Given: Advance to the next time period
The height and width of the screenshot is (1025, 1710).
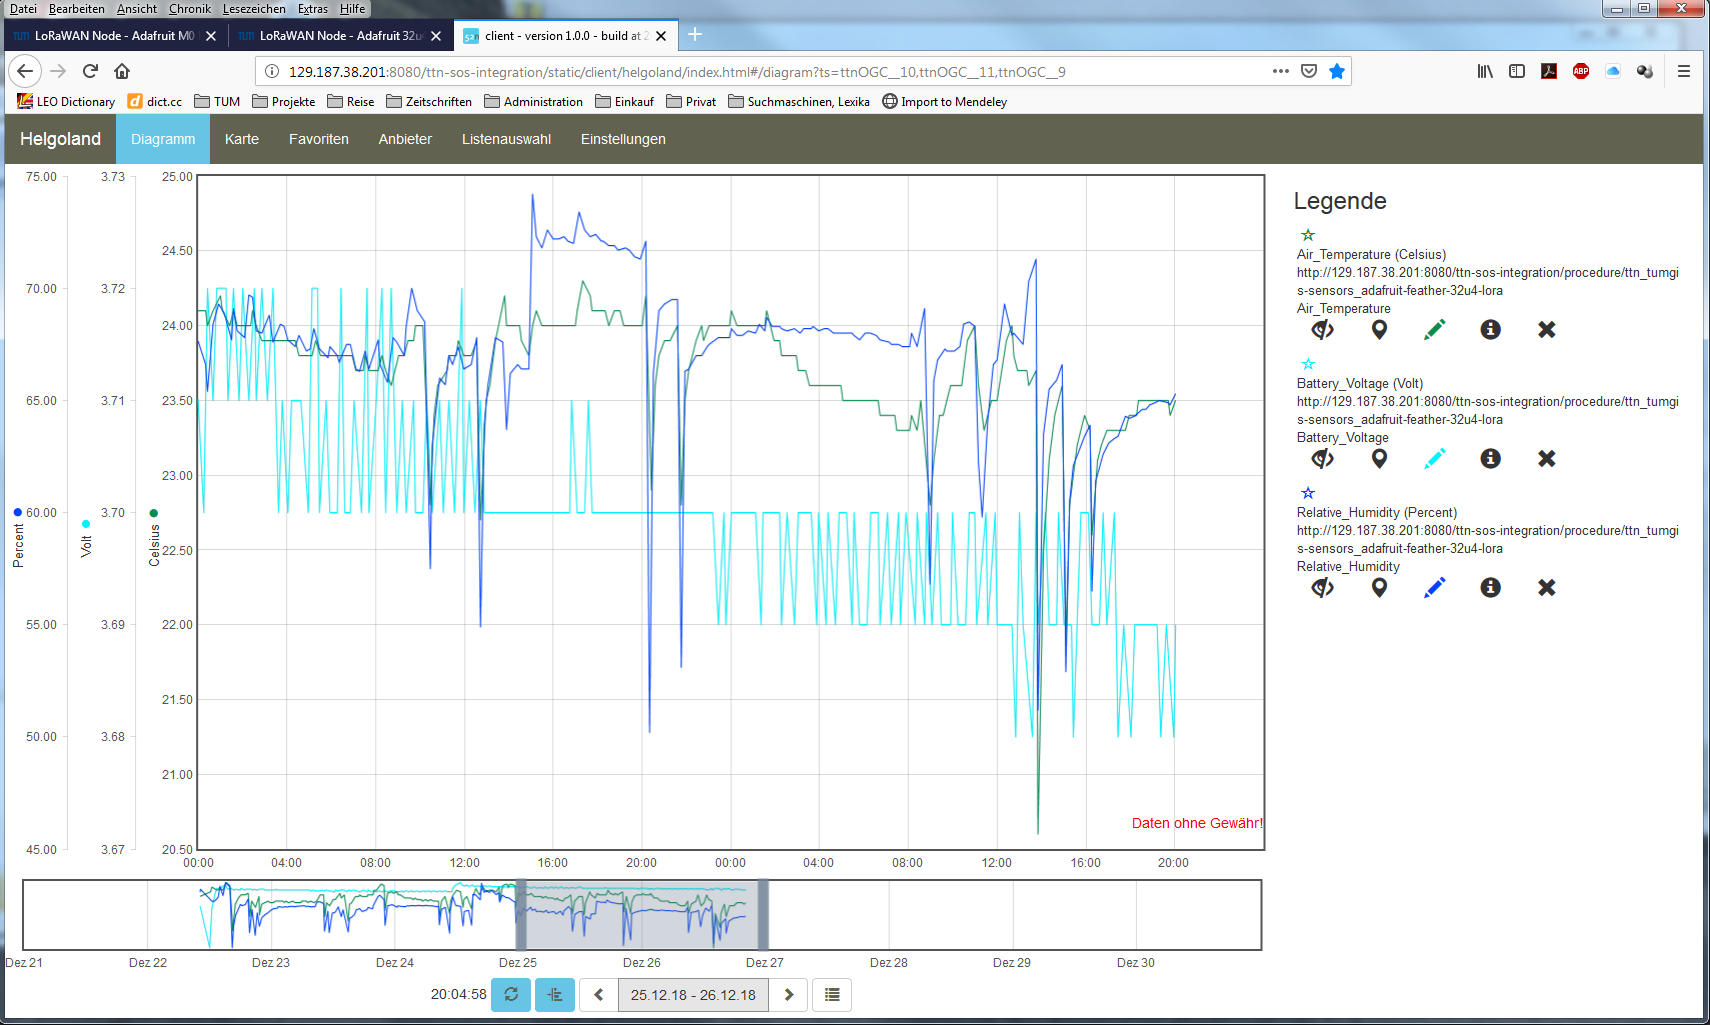Looking at the screenshot, I should (788, 995).
